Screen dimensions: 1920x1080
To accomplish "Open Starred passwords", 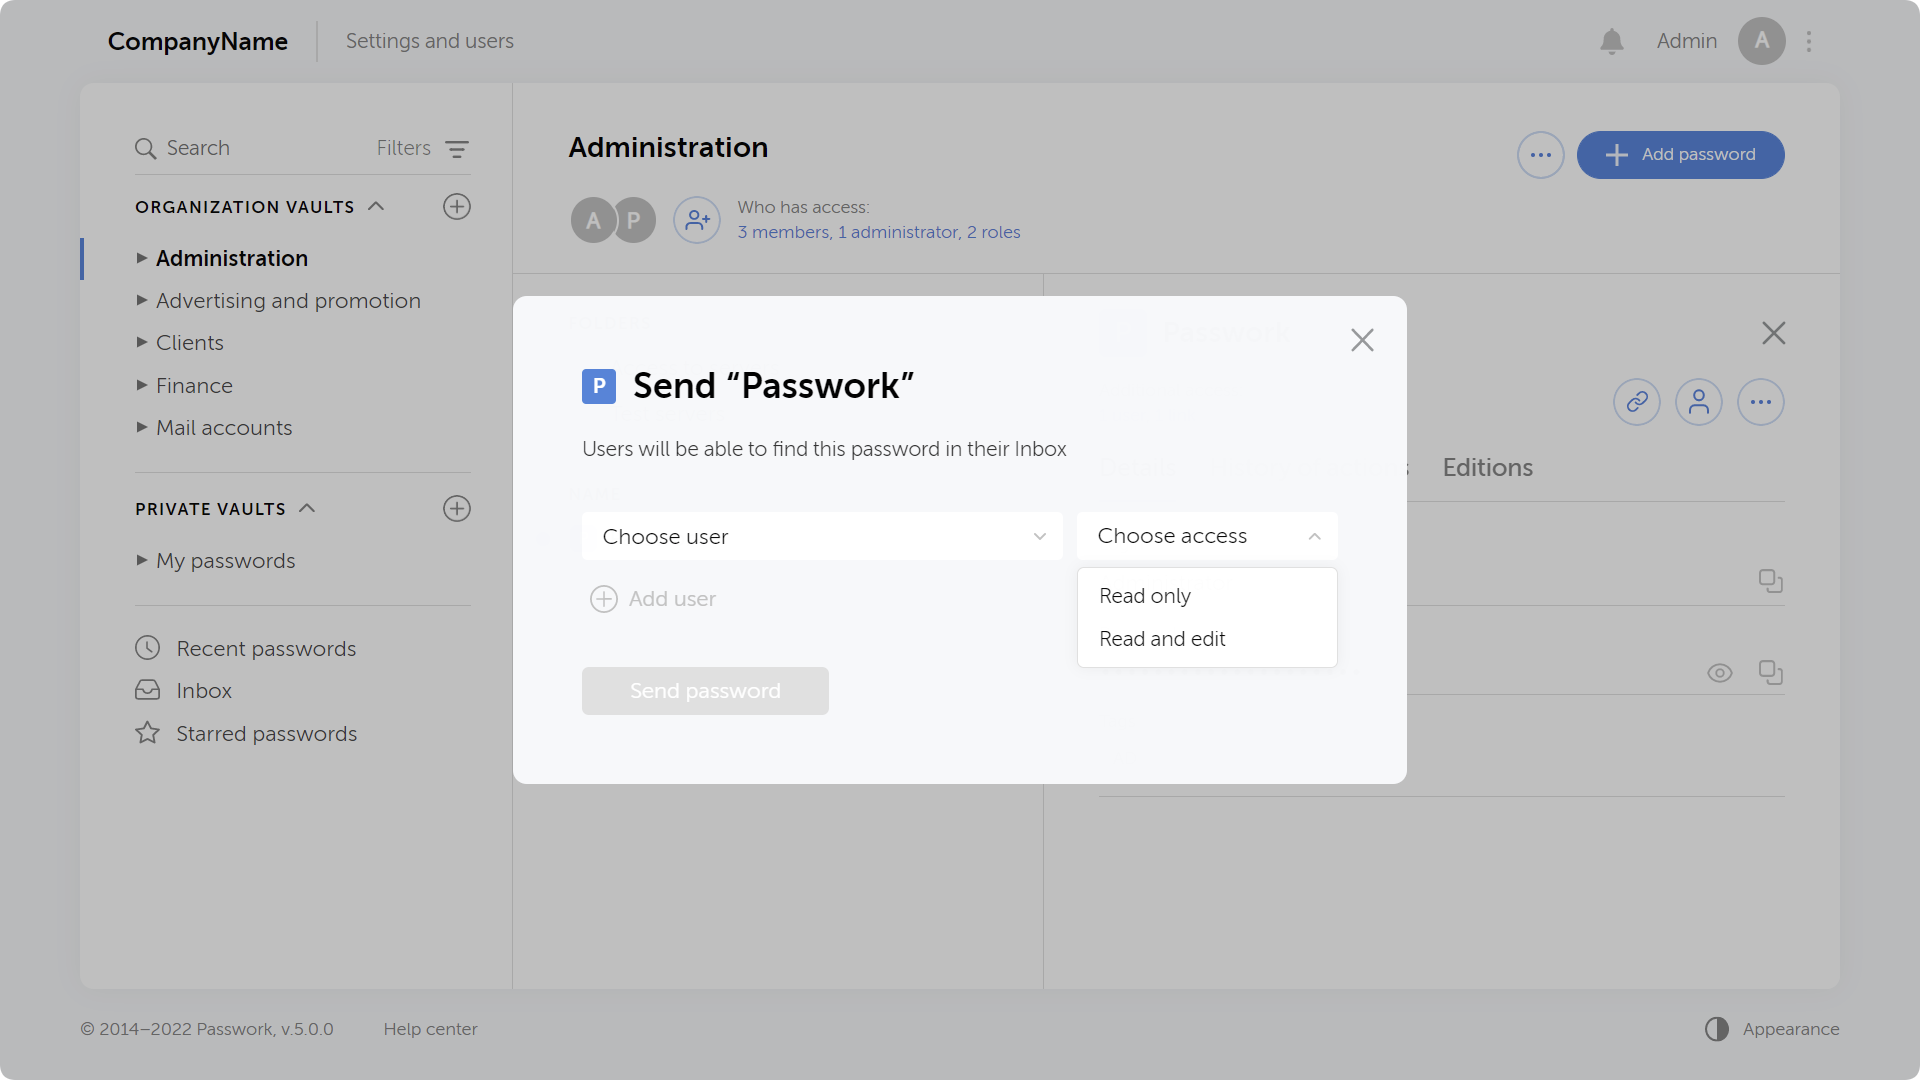I will click(266, 734).
